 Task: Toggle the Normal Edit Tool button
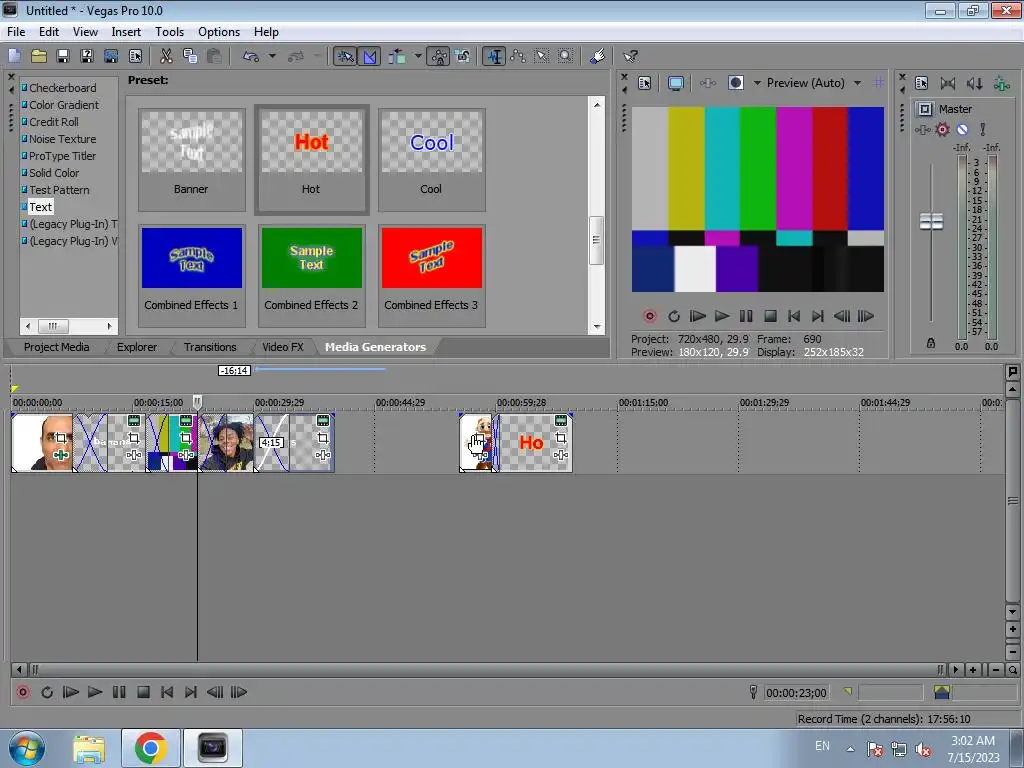(494, 56)
